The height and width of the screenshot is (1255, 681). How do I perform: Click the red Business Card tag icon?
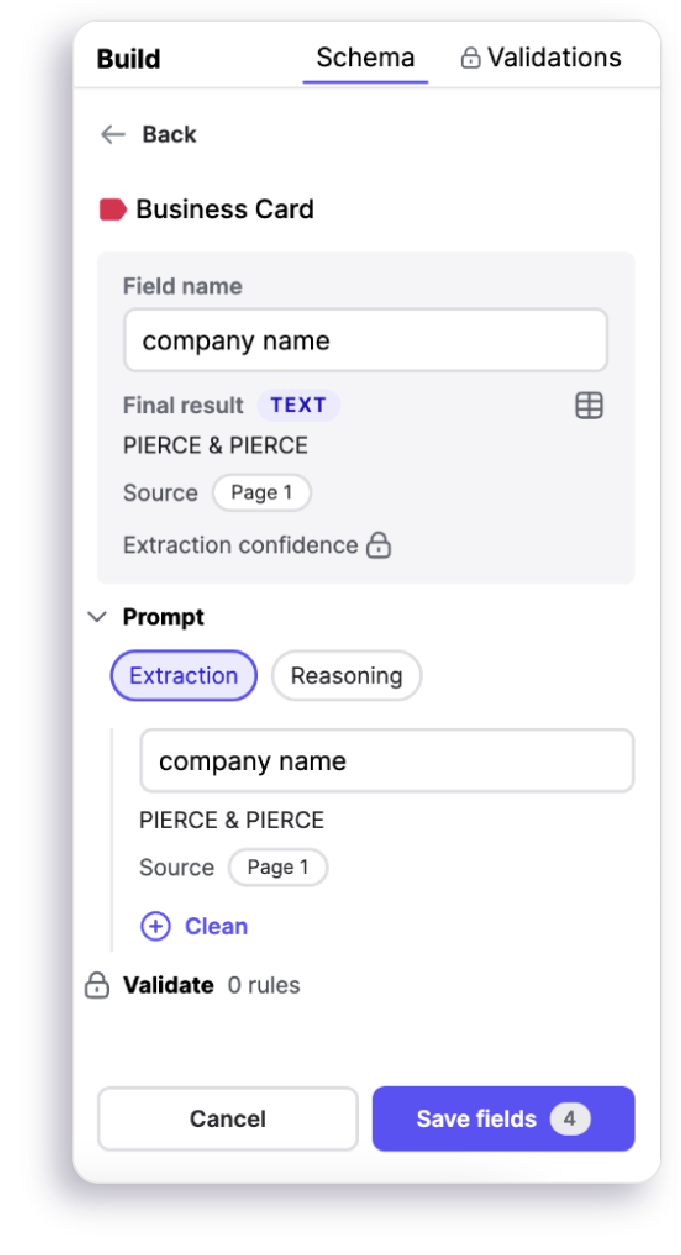(x=113, y=209)
